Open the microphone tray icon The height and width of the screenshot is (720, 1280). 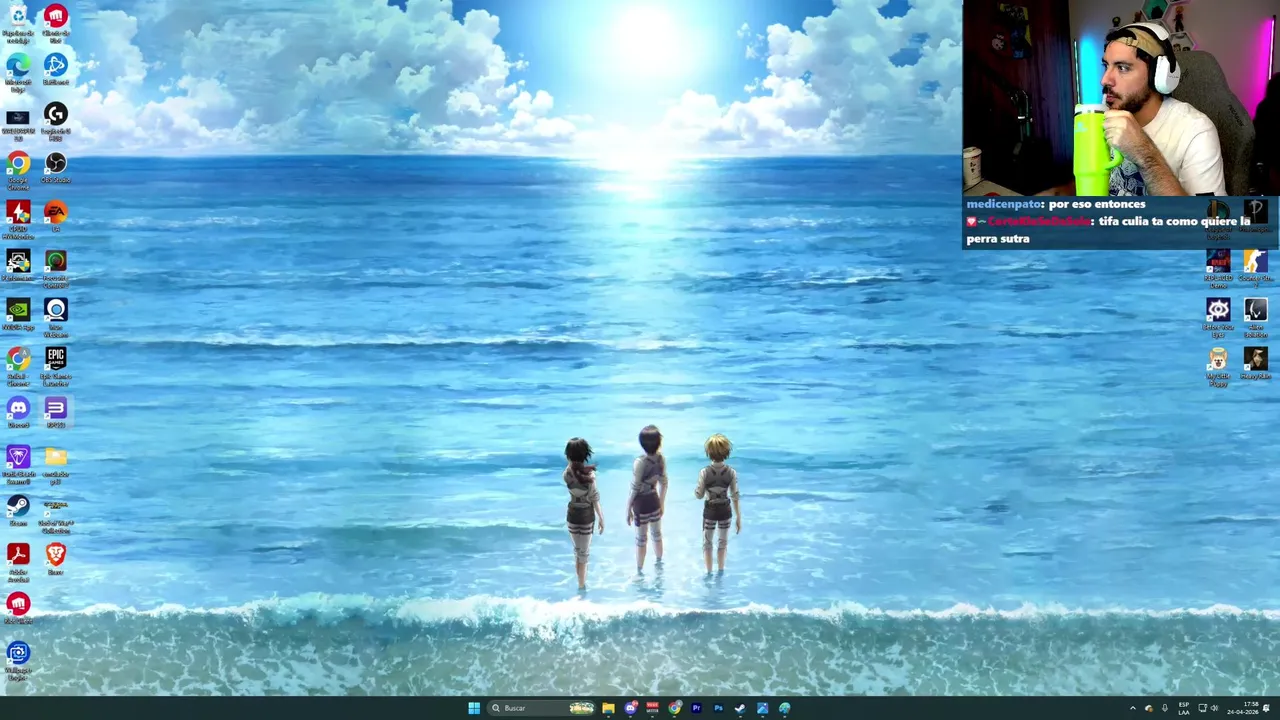pos(1165,708)
